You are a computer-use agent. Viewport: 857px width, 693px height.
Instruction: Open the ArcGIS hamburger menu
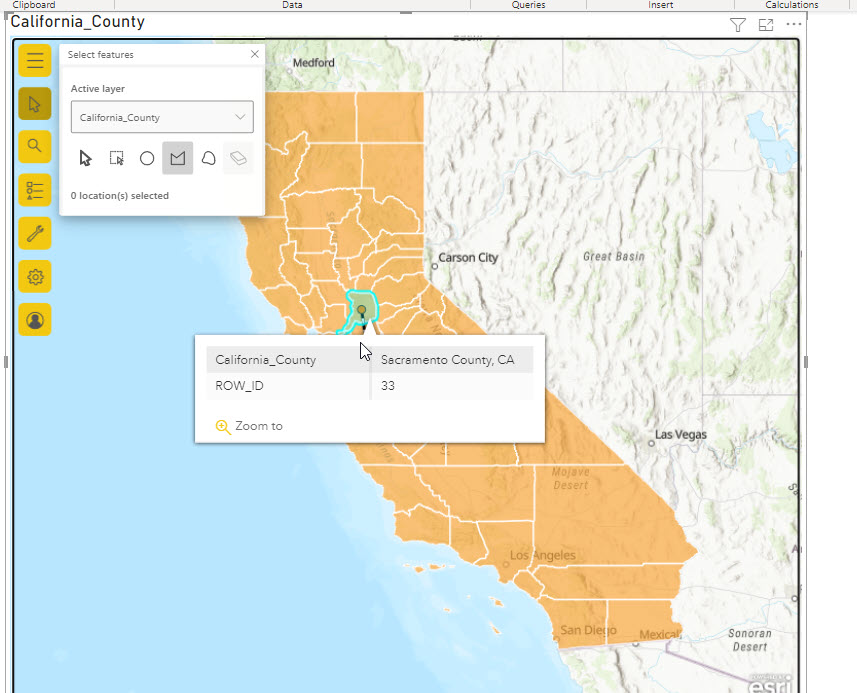(x=35, y=60)
